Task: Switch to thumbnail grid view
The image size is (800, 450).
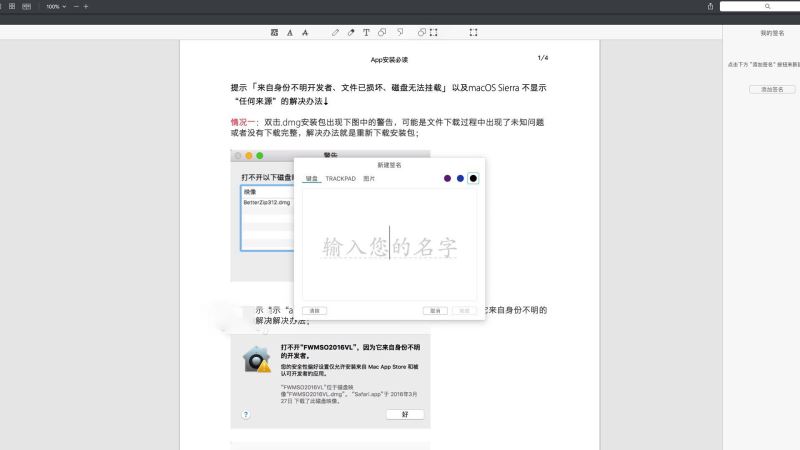Action: (x=12, y=6)
